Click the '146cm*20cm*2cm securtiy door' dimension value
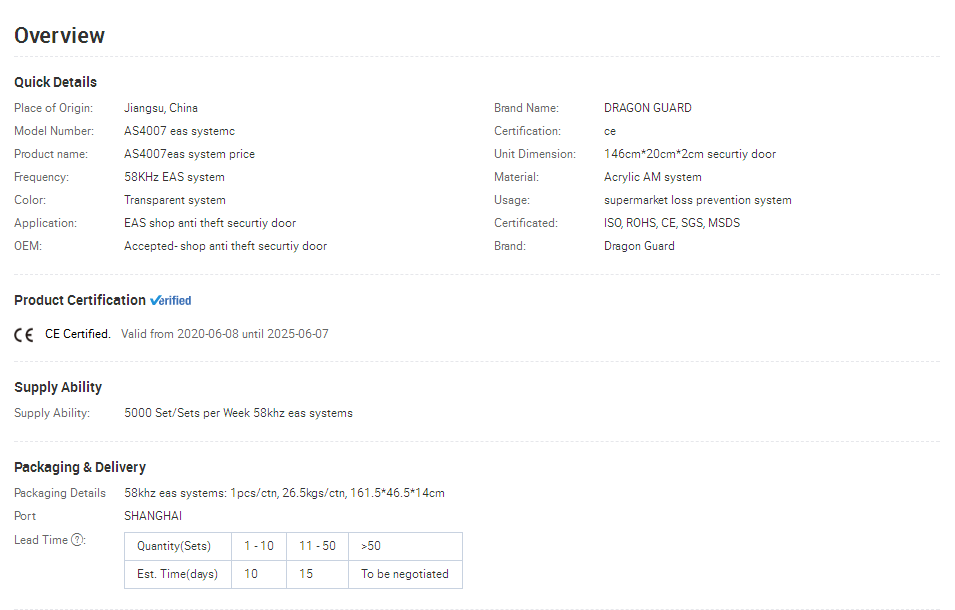The width and height of the screenshot is (955, 610). [690, 154]
